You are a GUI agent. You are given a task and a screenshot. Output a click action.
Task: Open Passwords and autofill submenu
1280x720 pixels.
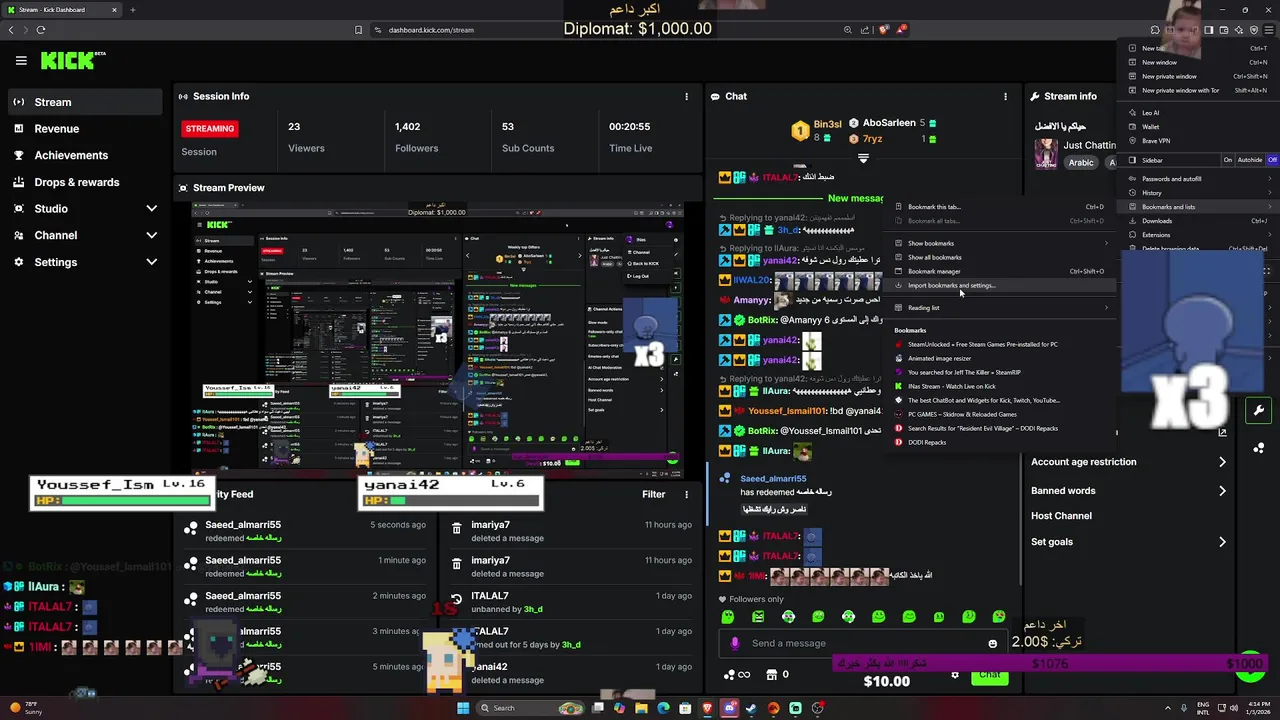[1200, 179]
